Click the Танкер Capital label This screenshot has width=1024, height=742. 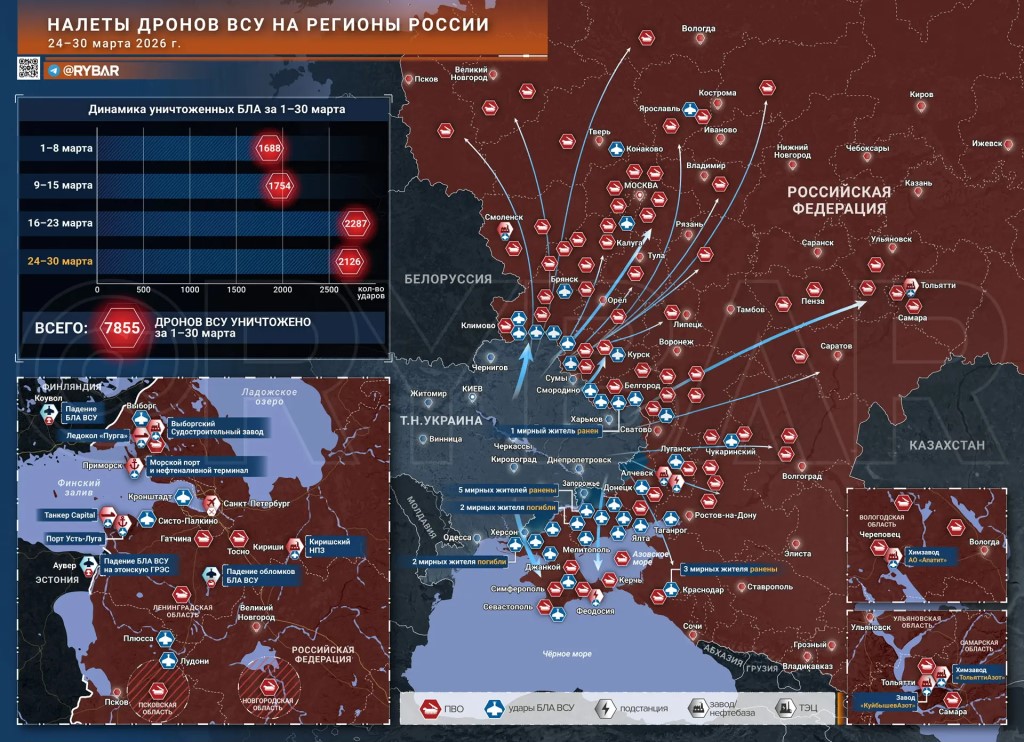(x=70, y=515)
